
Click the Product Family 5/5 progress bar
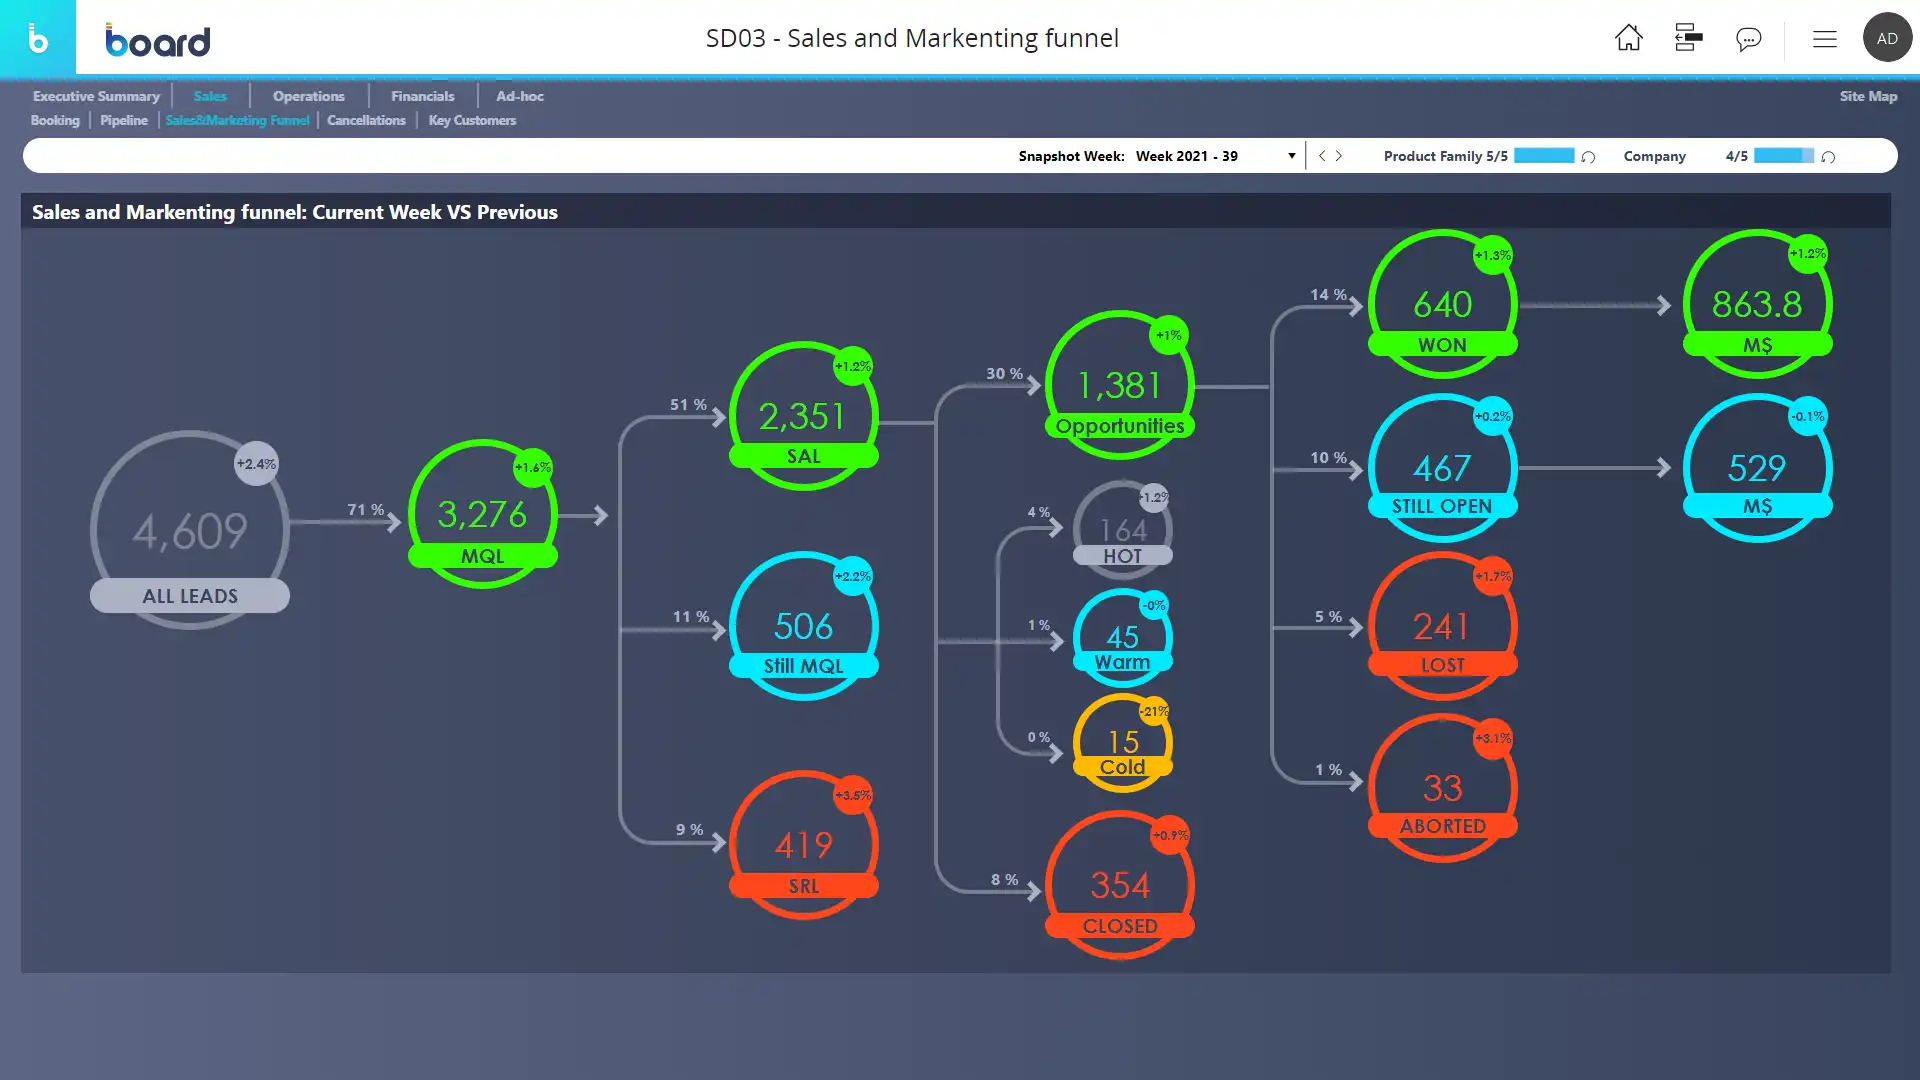1544,156
